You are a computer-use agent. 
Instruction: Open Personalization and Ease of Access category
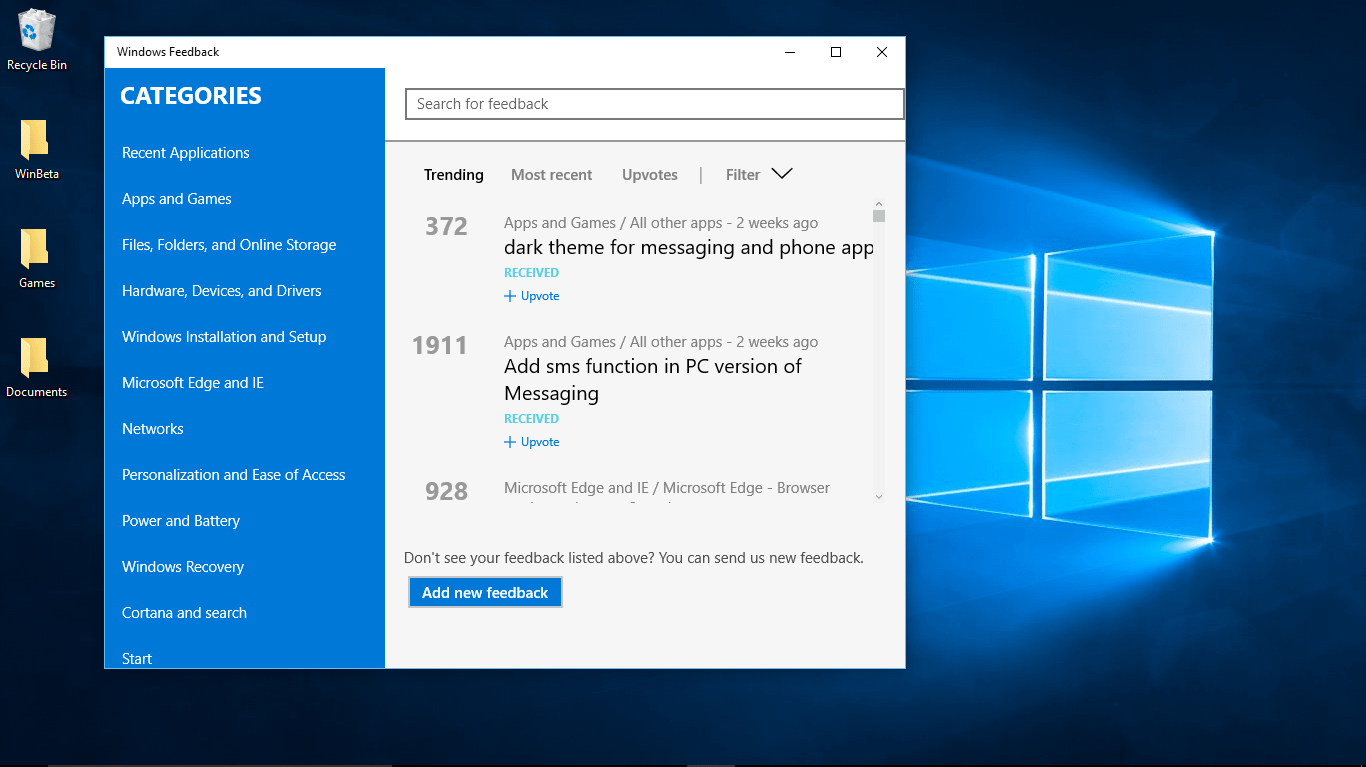[234, 475]
